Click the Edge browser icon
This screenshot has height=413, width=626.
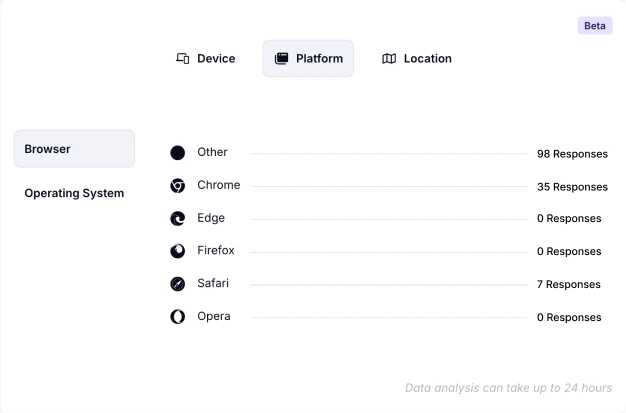[177, 218]
